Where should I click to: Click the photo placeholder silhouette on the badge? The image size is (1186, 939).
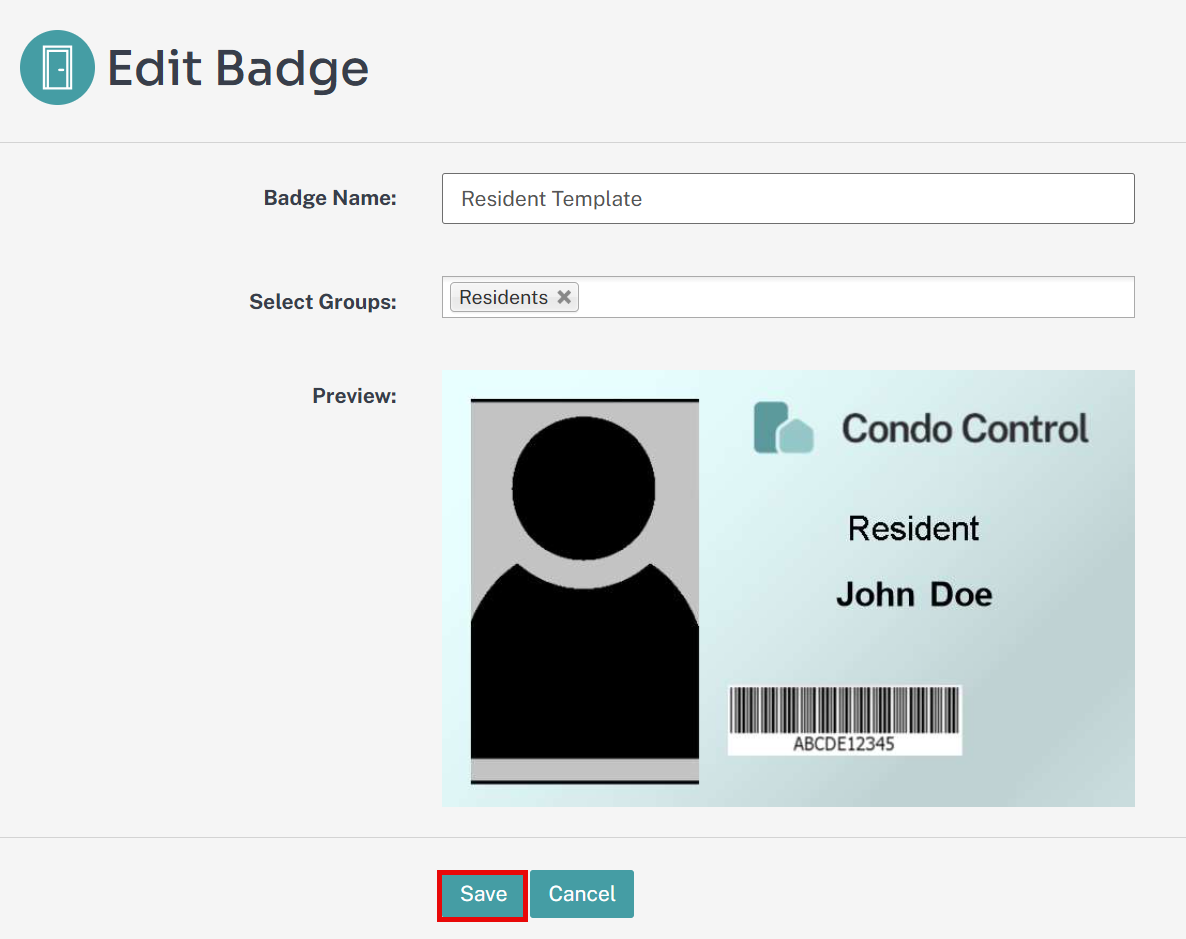coord(584,590)
